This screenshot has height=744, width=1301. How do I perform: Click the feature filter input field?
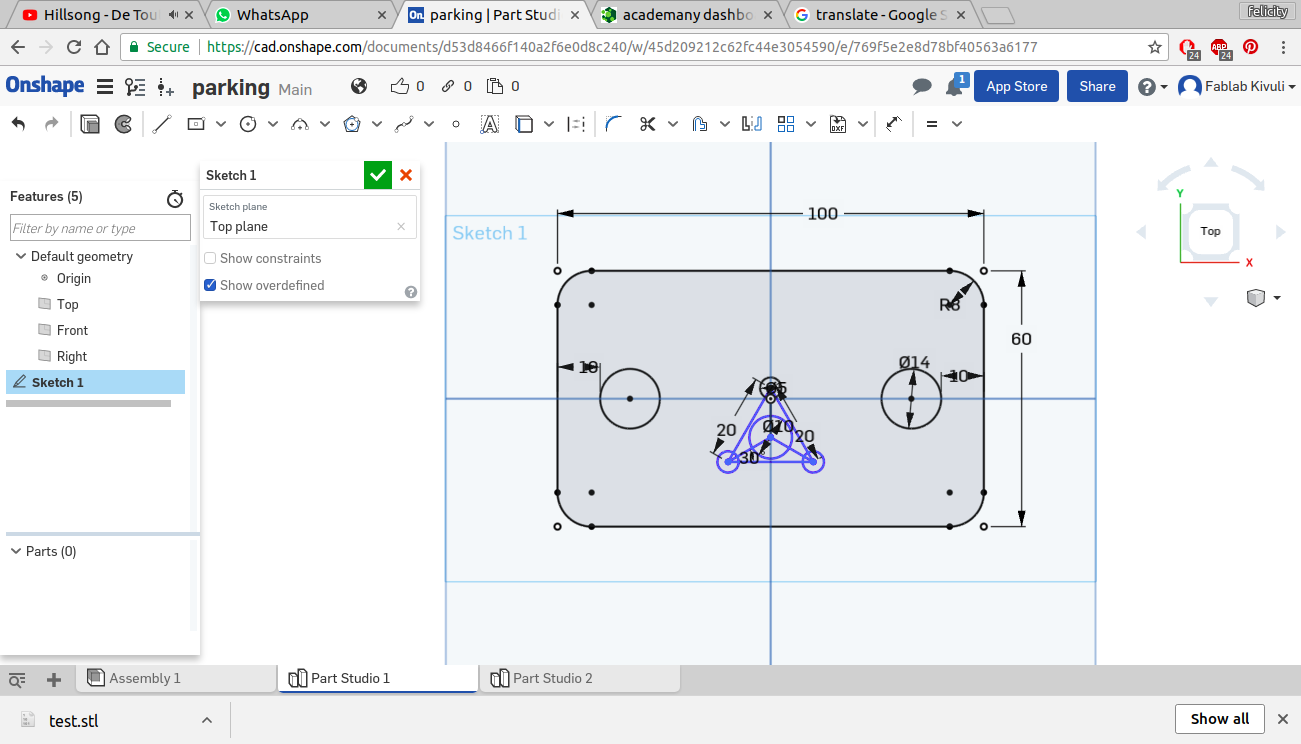99,228
